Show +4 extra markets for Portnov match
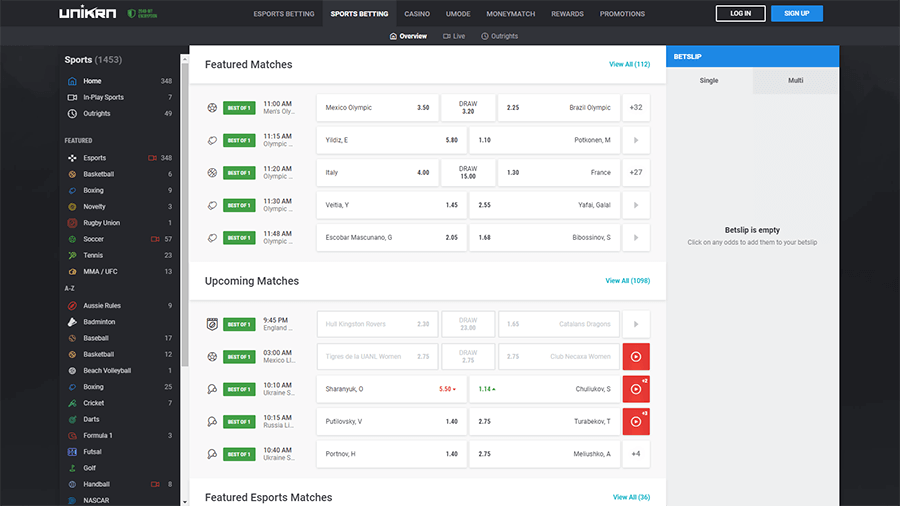This screenshot has width=900, height=506. [x=636, y=454]
